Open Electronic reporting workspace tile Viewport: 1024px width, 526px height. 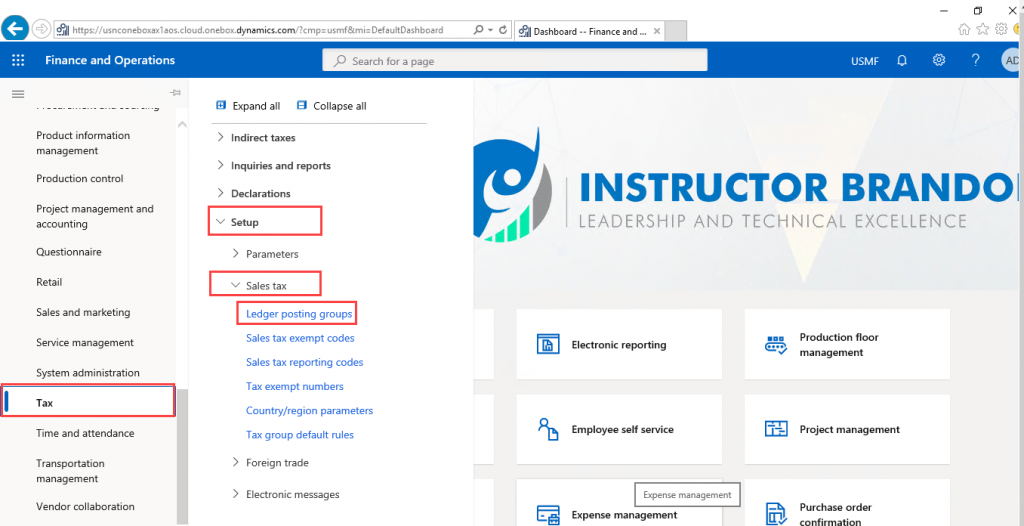coord(619,344)
